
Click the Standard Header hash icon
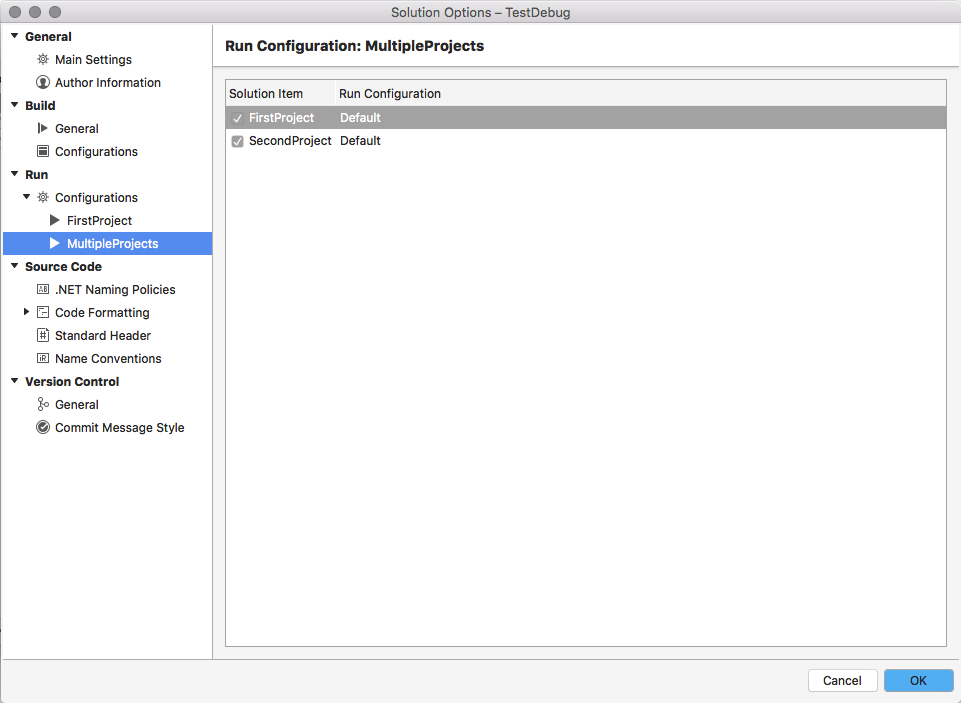(43, 335)
